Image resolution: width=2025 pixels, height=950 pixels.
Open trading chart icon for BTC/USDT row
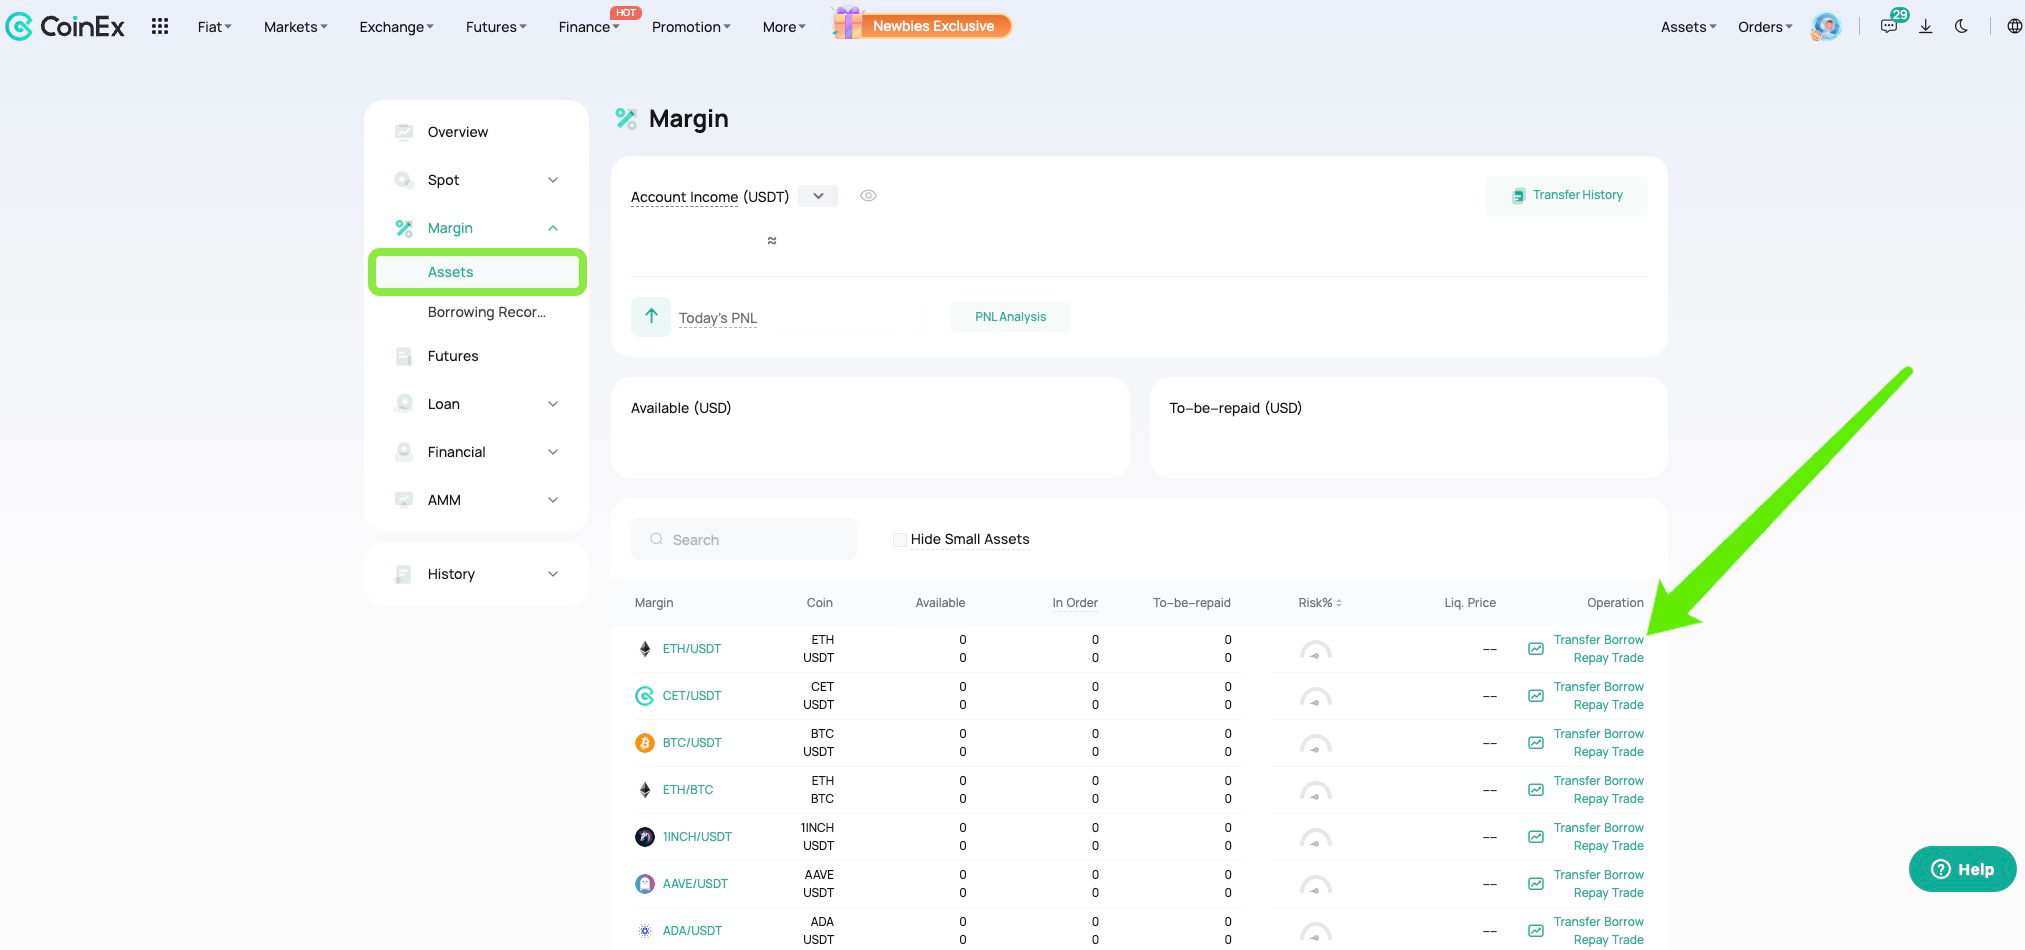[1536, 743]
